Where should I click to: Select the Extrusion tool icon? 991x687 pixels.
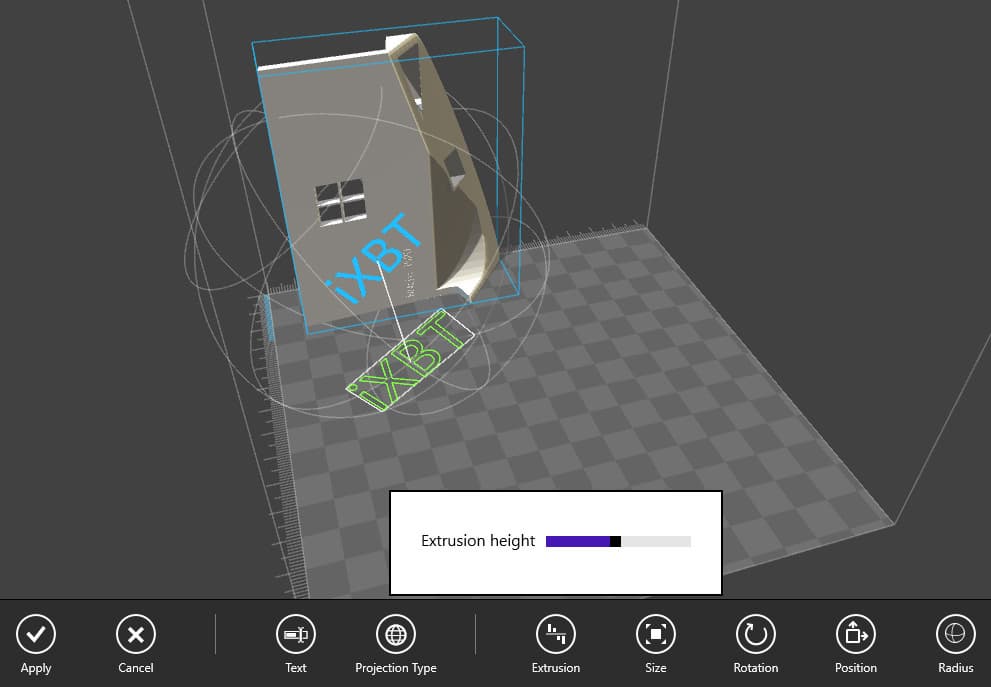click(x=556, y=634)
